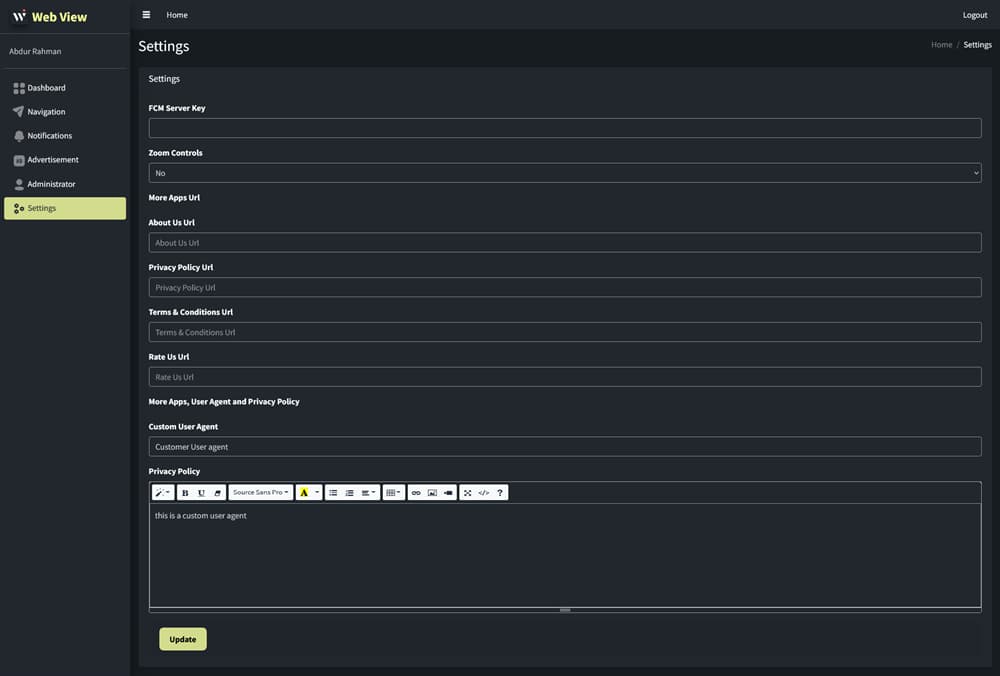This screenshot has height=676, width=1000.
Task: Click the Abdur Rahman user name
Action: pos(35,51)
